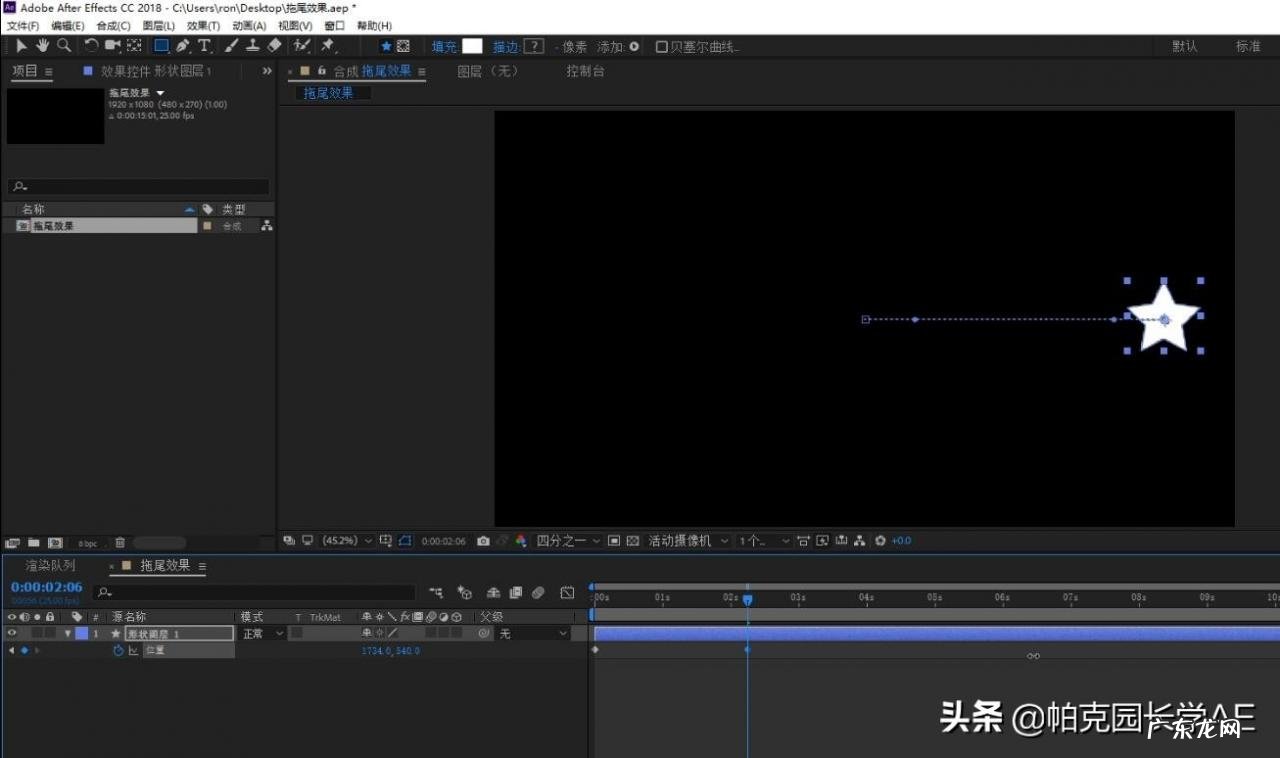Open the 效果(T) menu
Image resolution: width=1280 pixels, height=758 pixels.
tap(201, 25)
